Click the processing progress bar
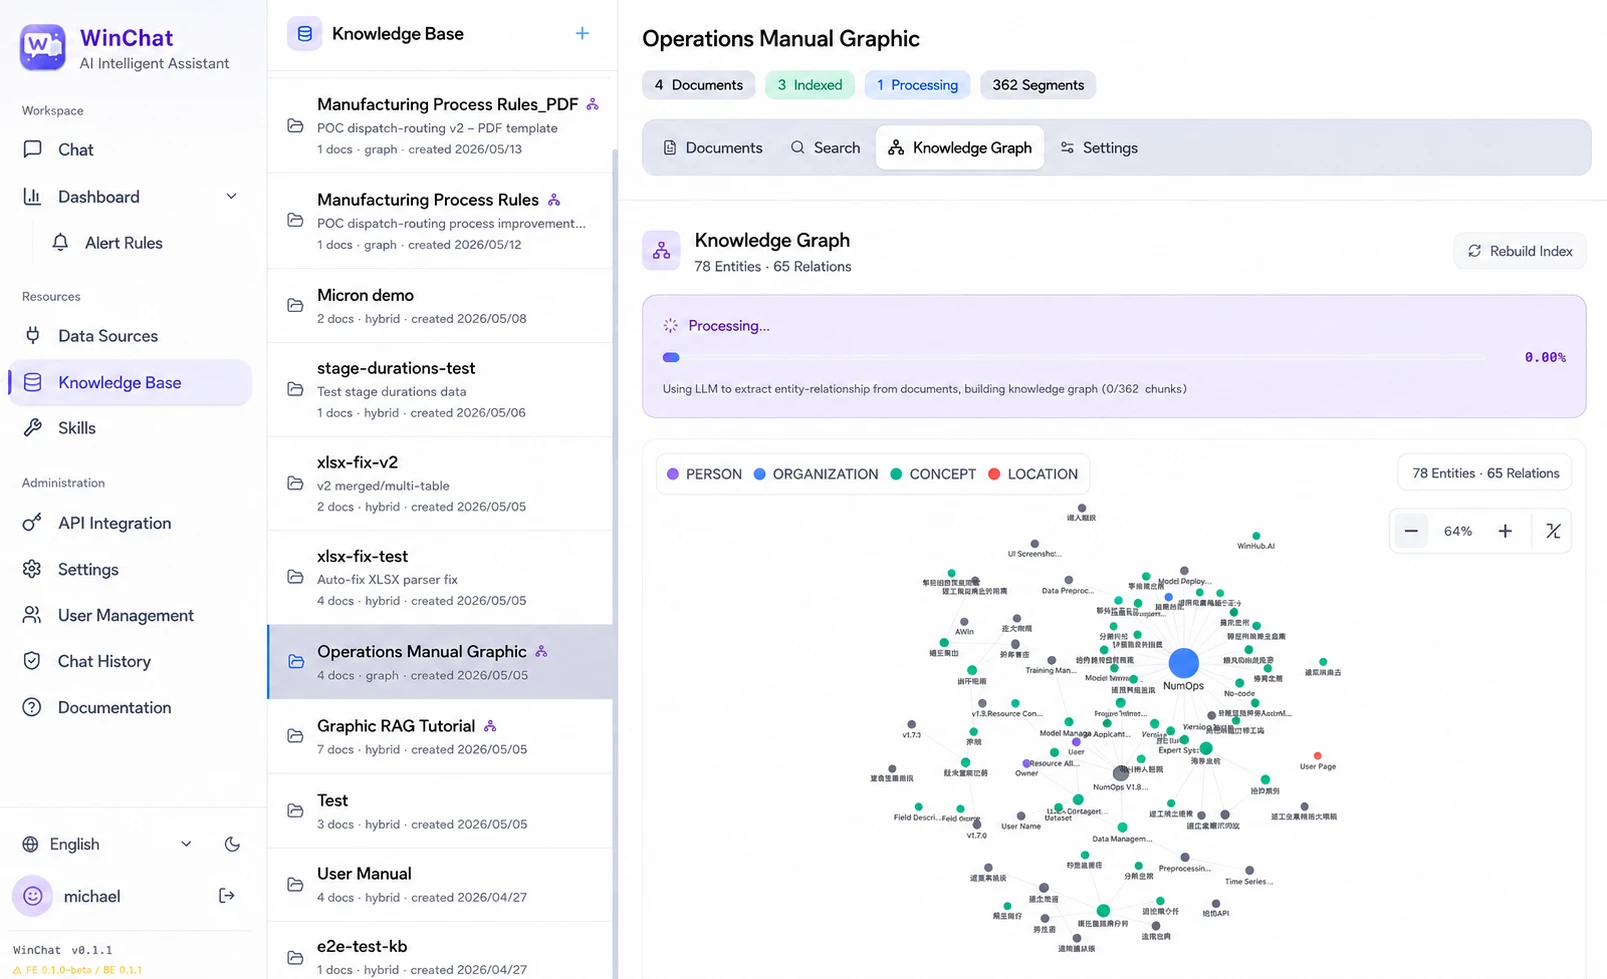 [x=1073, y=357]
